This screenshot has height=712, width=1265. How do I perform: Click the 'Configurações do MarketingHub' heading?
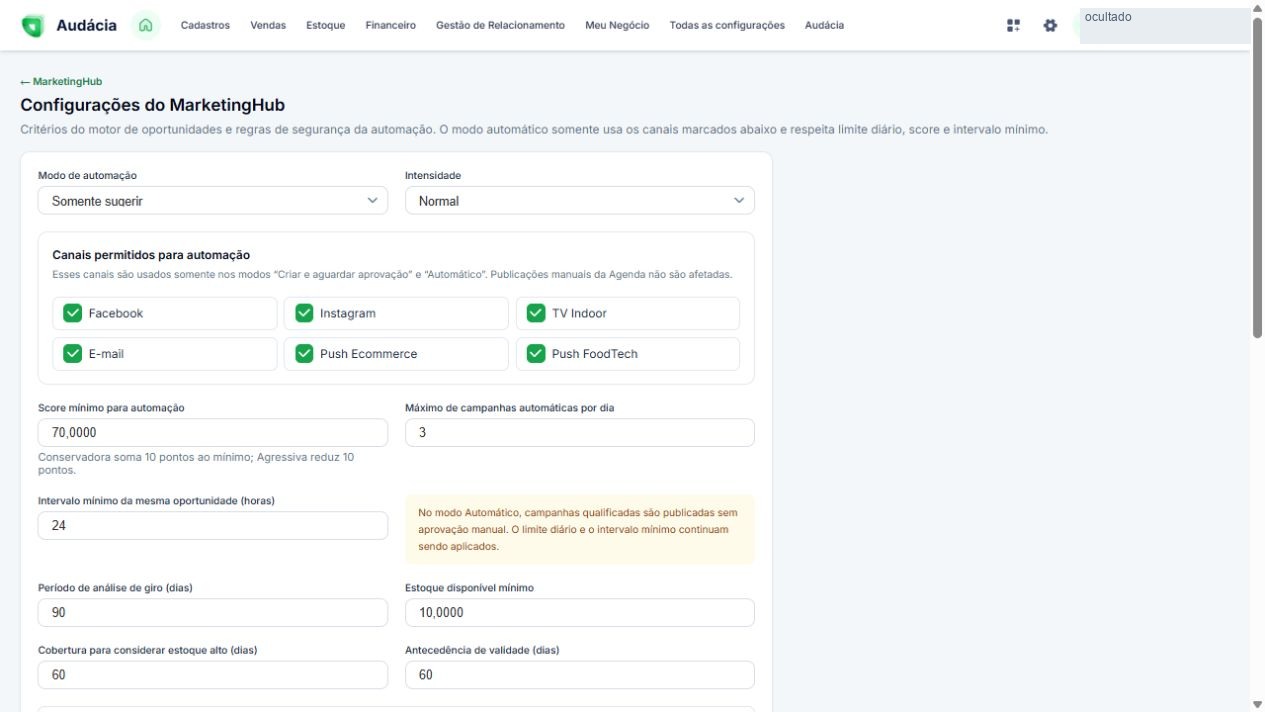pos(153,105)
